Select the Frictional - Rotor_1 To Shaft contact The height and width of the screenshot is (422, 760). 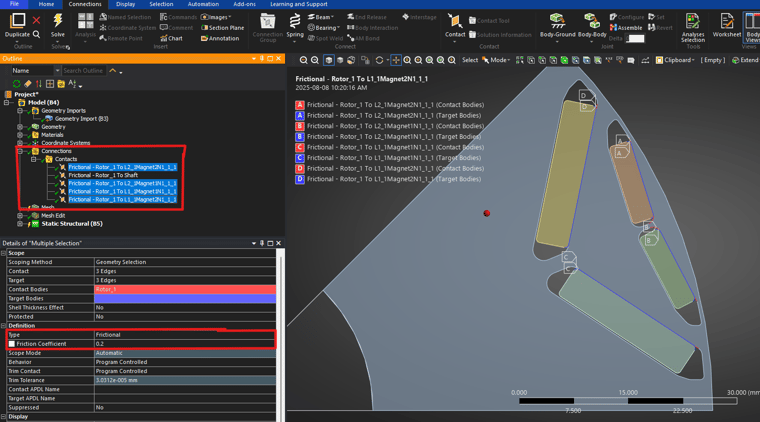103,175
